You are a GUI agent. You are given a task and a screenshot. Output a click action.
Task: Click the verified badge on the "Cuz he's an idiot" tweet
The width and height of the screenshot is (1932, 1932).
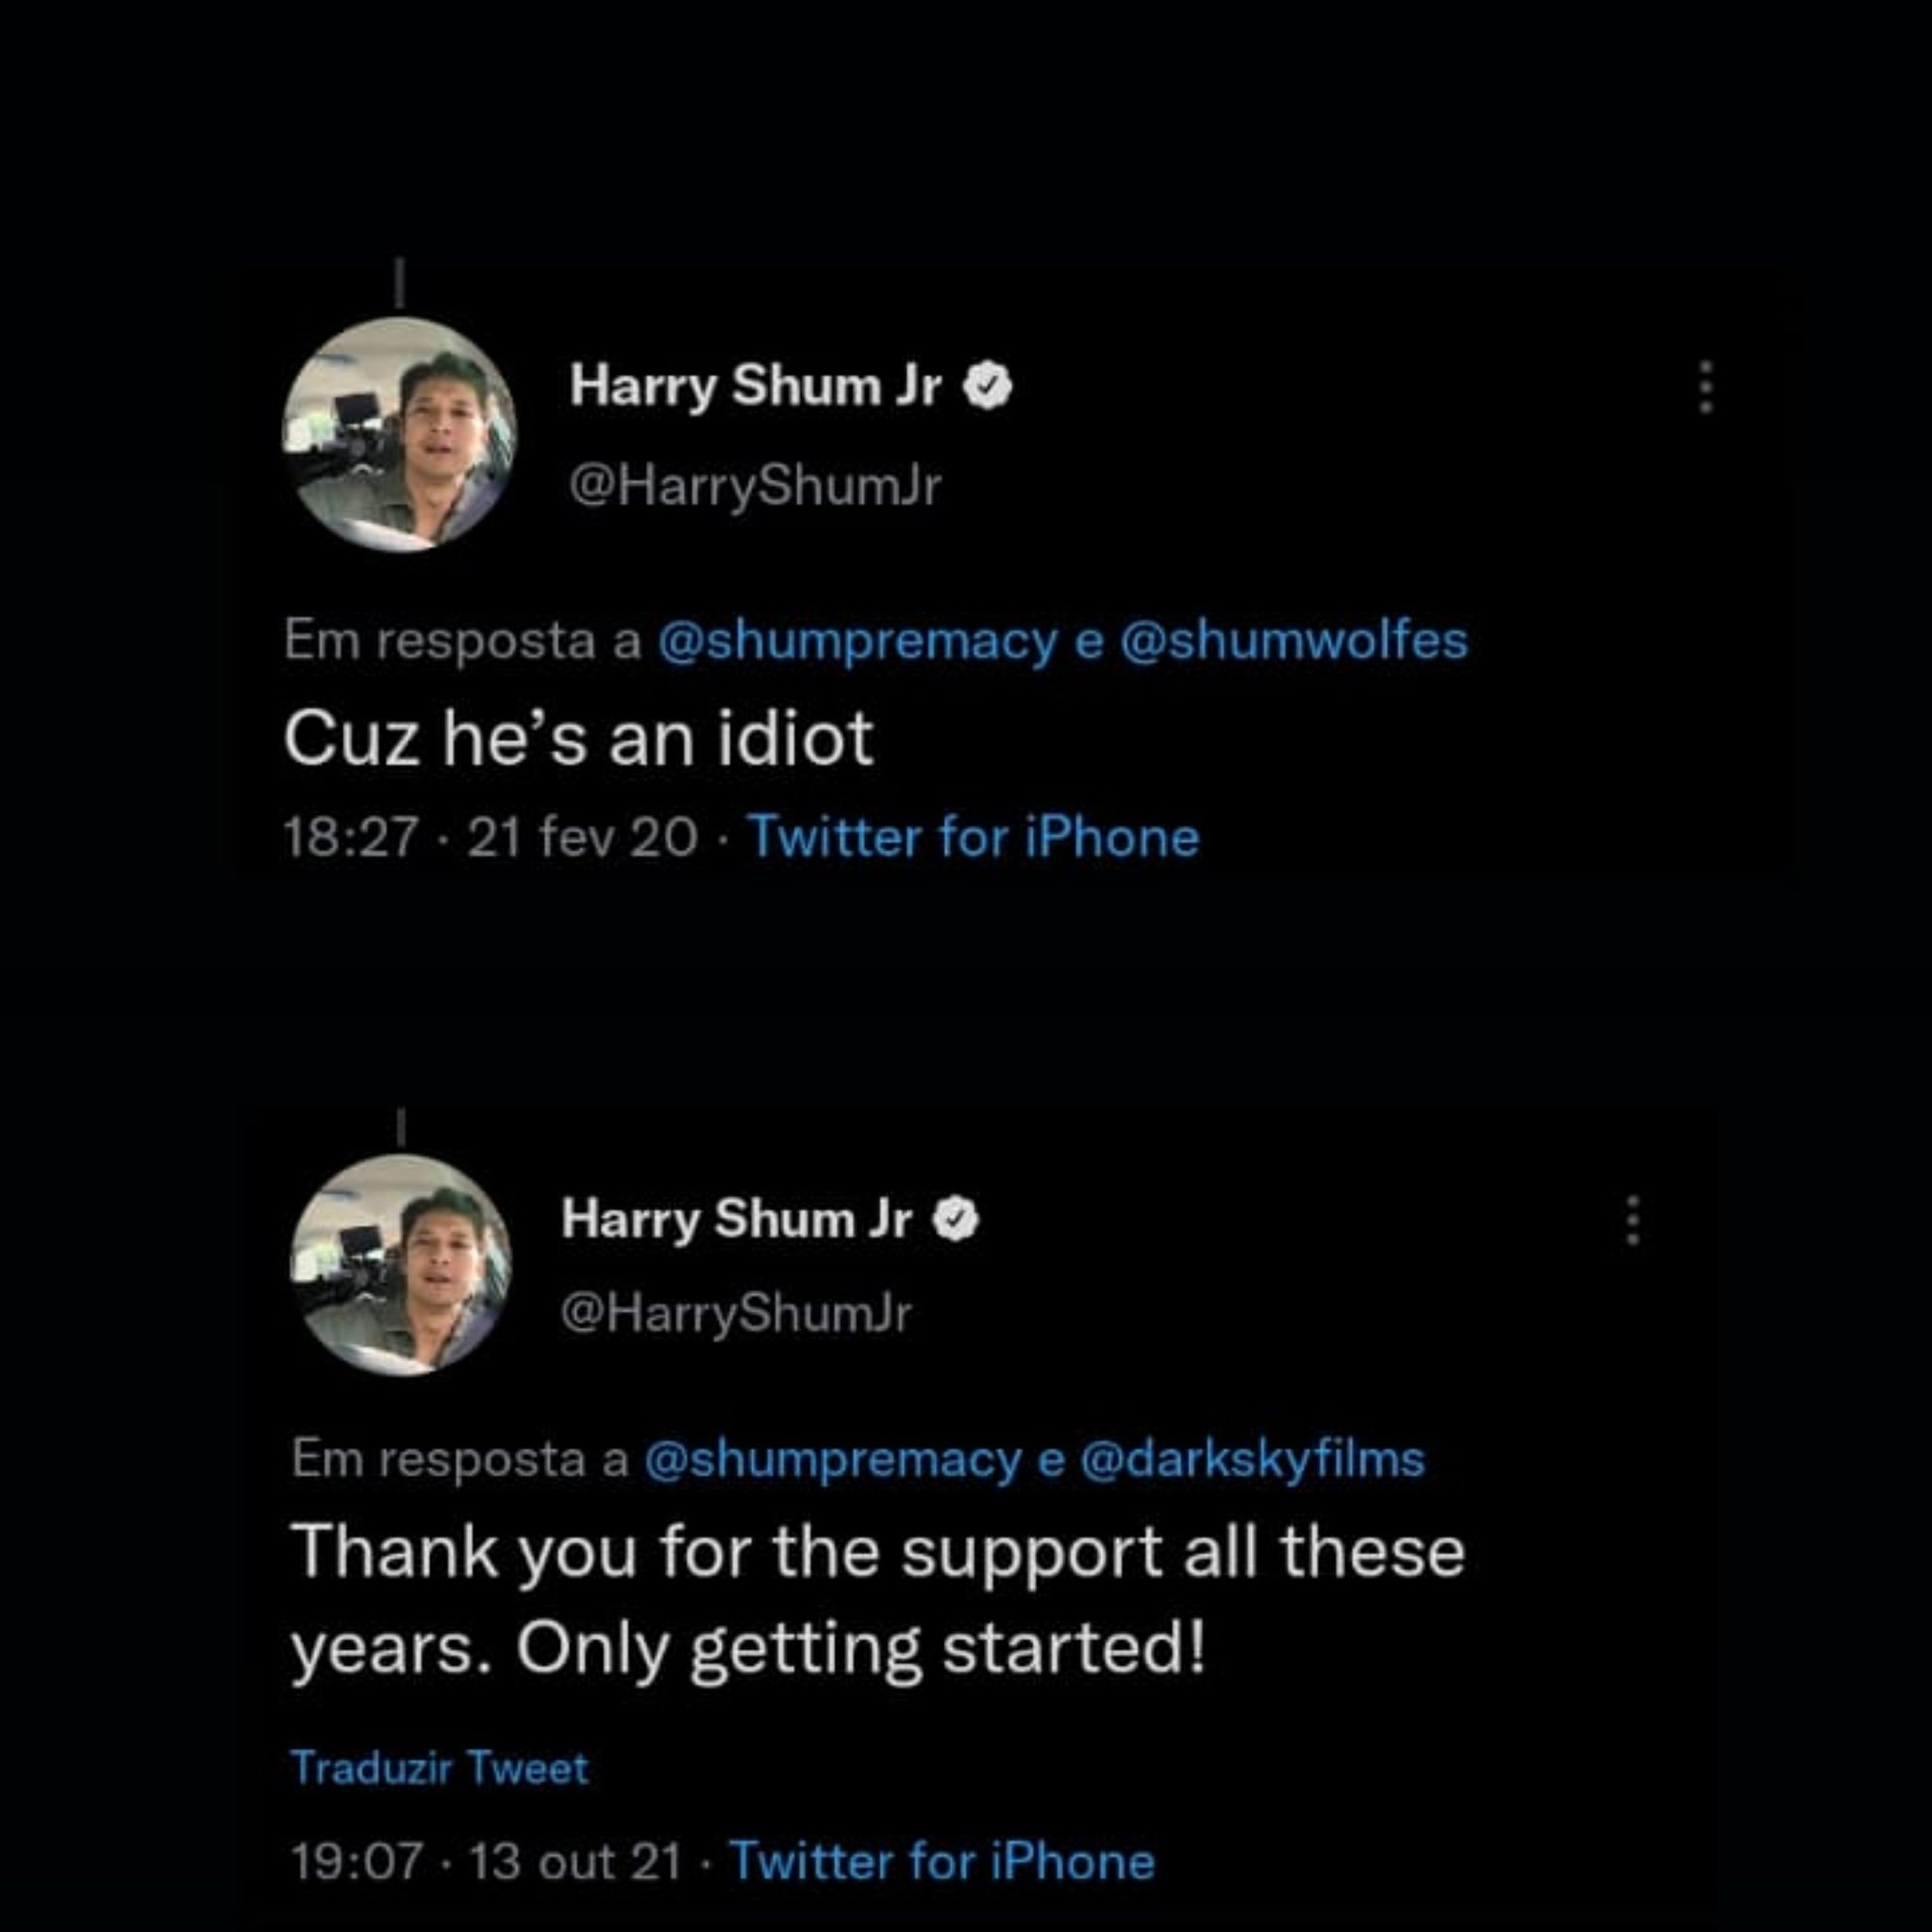click(x=988, y=388)
